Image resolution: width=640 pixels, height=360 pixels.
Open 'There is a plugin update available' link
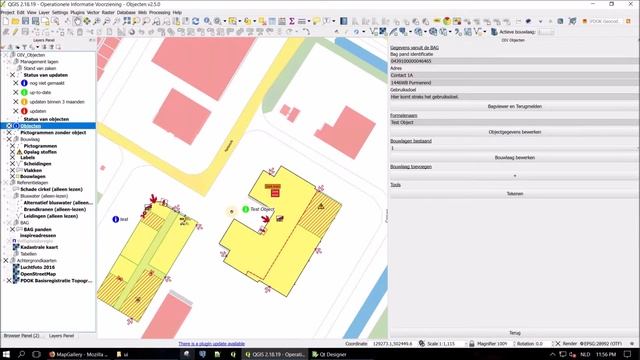point(211,344)
